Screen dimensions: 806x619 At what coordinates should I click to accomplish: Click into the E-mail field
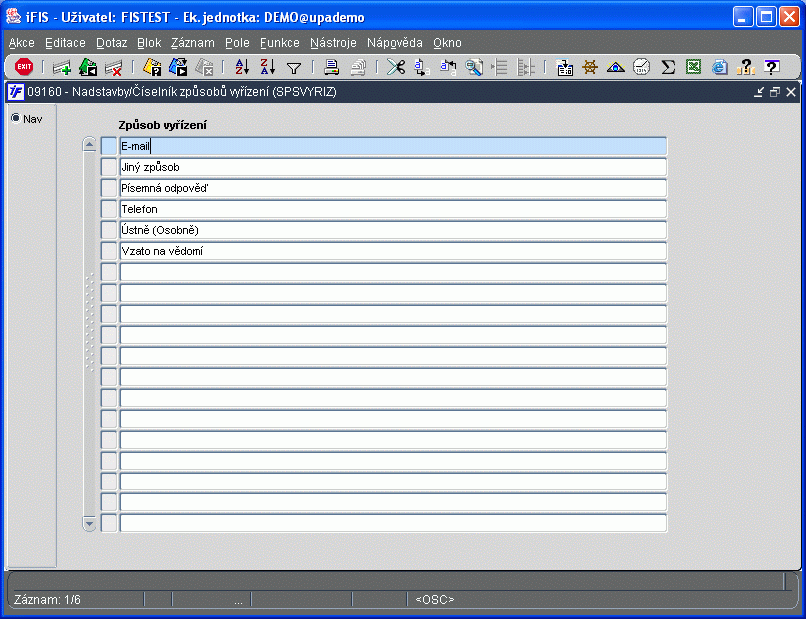click(x=393, y=146)
